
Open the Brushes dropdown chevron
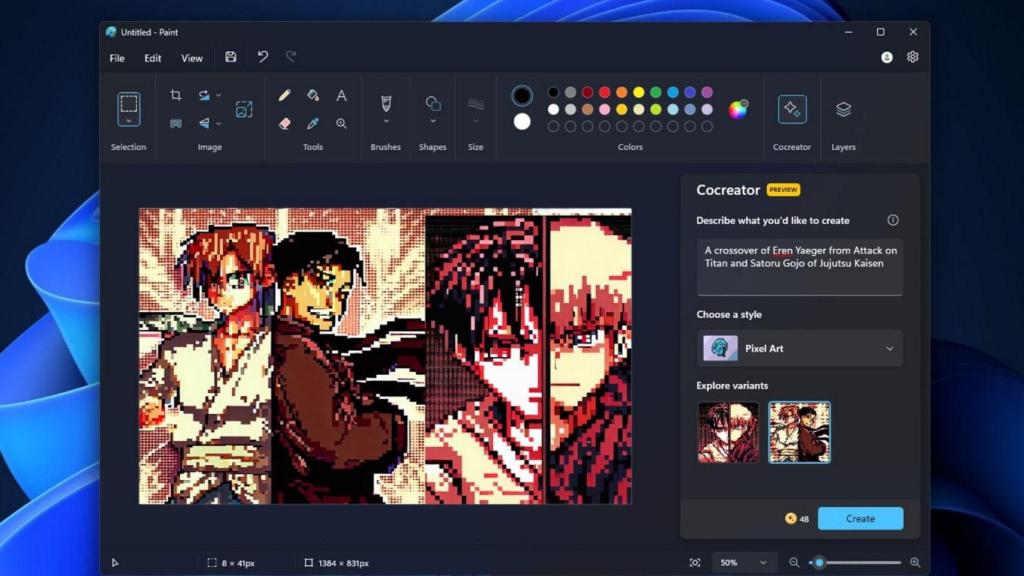[x=386, y=121]
